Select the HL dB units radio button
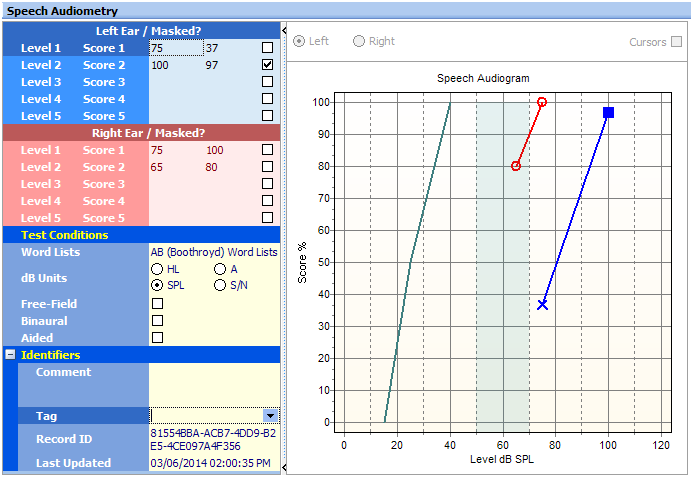The image size is (691, 477). tap(157, 270)
